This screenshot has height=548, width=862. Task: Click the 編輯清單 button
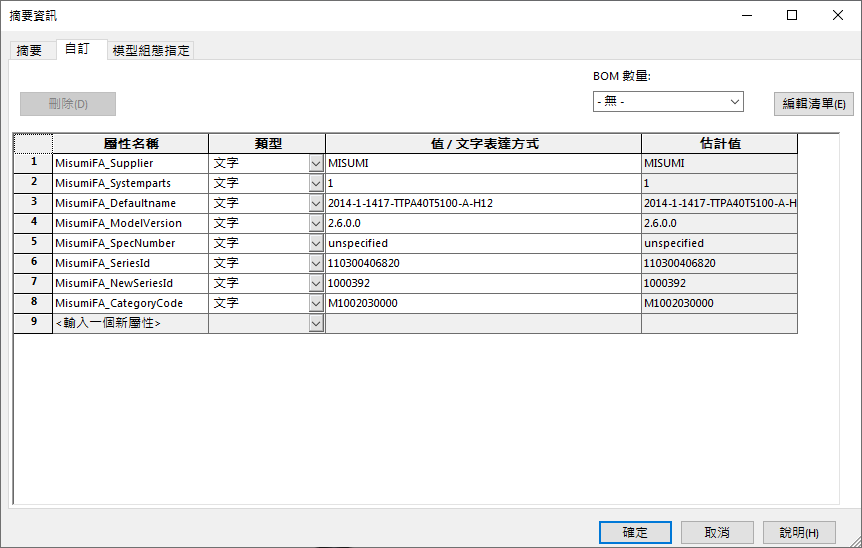pyautogui.click(x=813, y=104)
